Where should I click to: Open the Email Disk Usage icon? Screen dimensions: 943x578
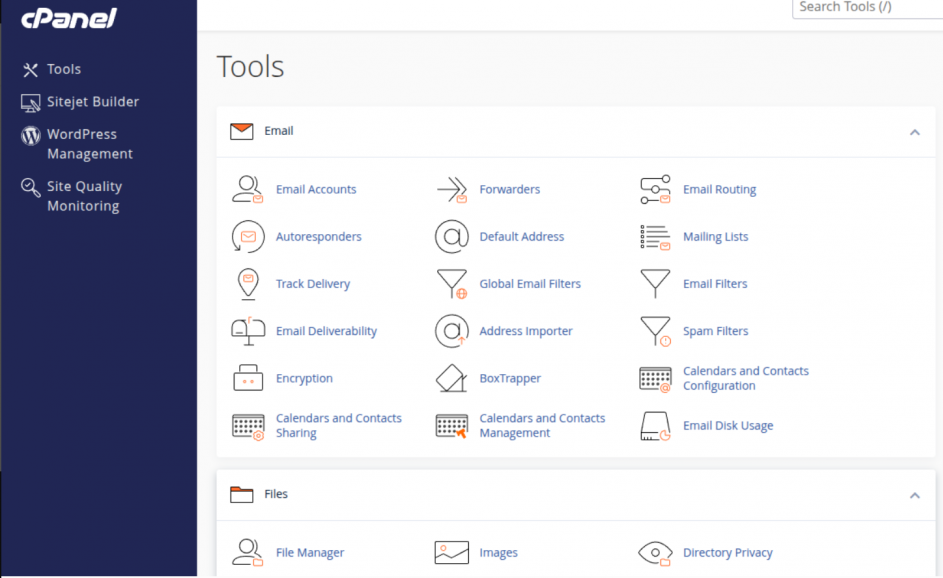pos(655,426)
